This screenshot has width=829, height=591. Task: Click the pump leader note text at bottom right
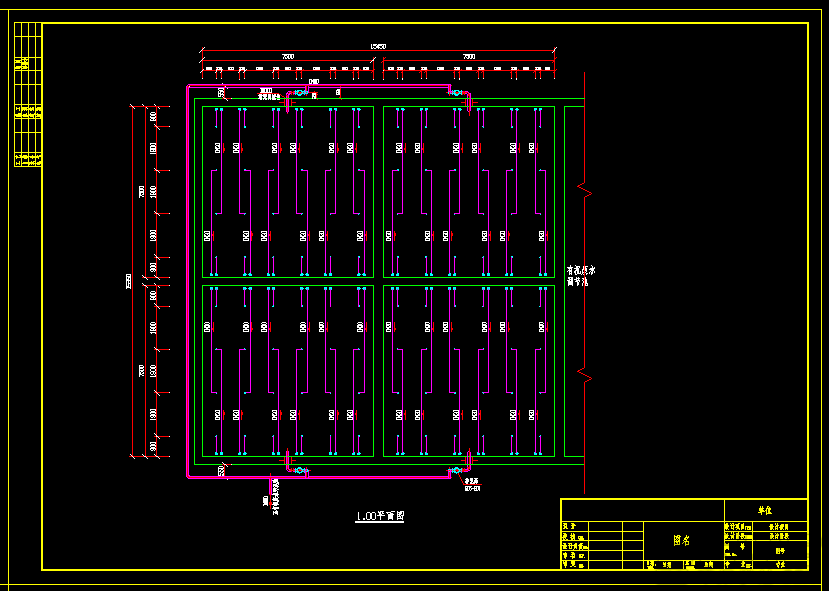(472, 485)
